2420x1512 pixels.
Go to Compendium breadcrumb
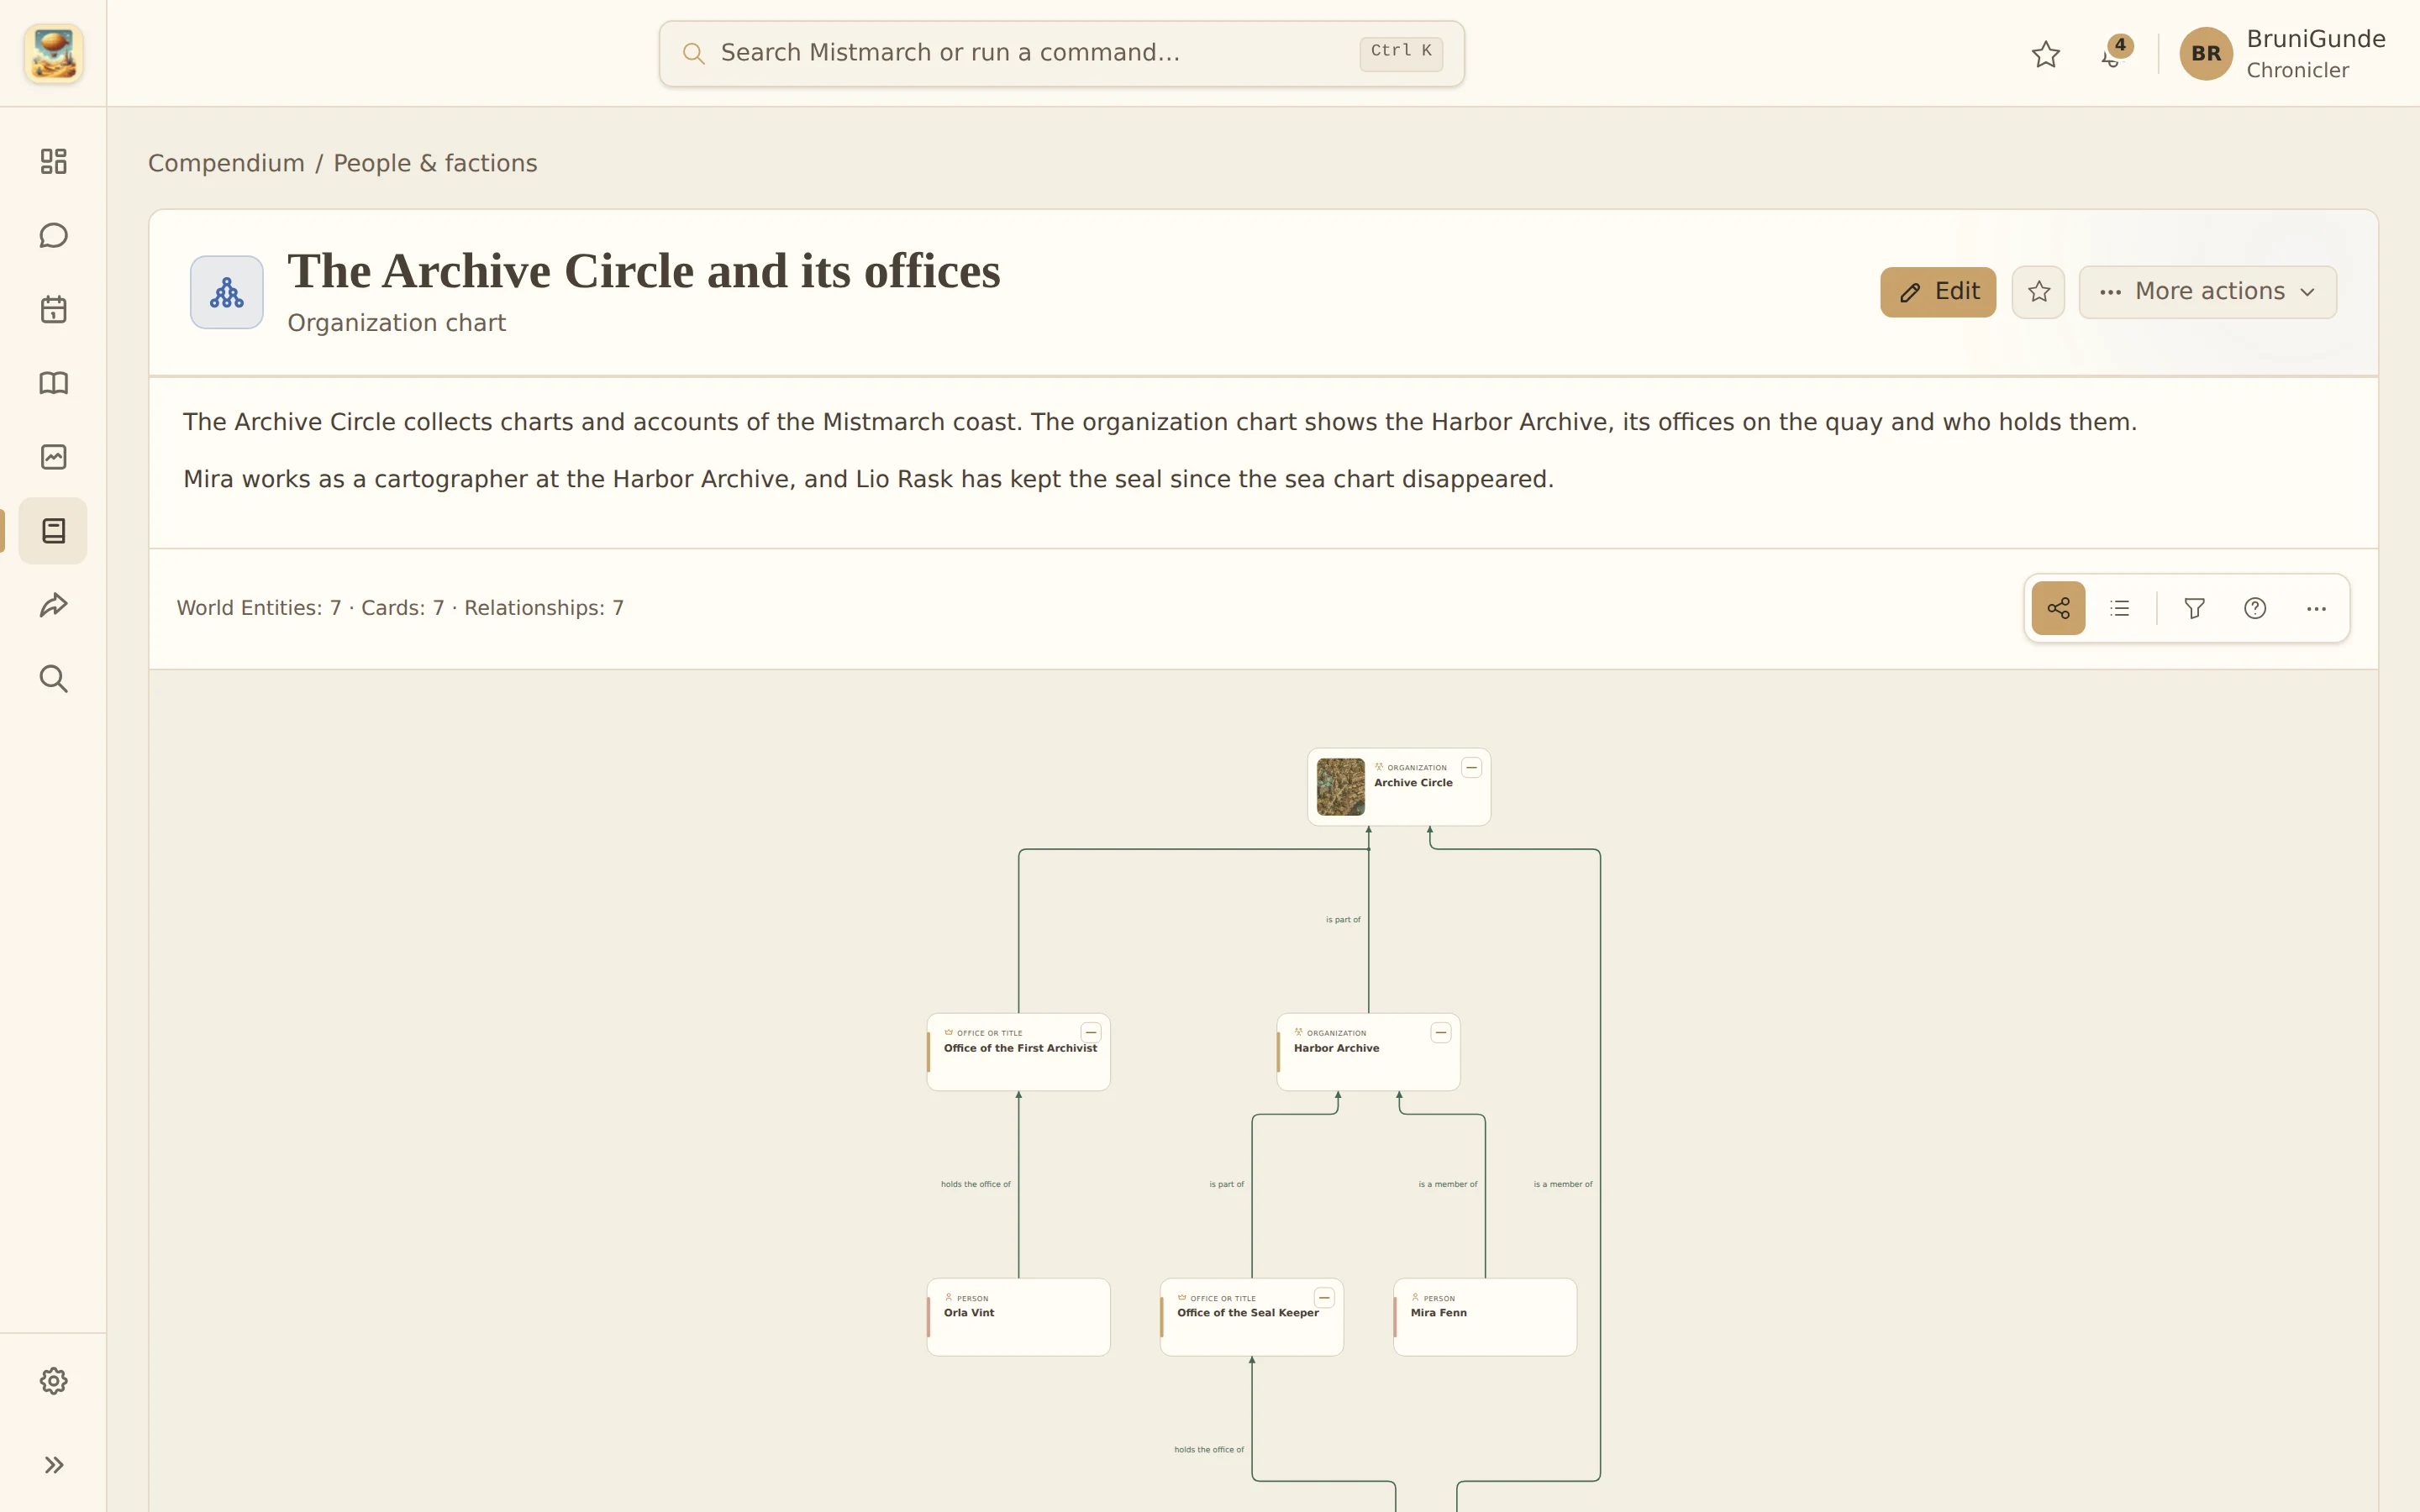tap(226, 163)
